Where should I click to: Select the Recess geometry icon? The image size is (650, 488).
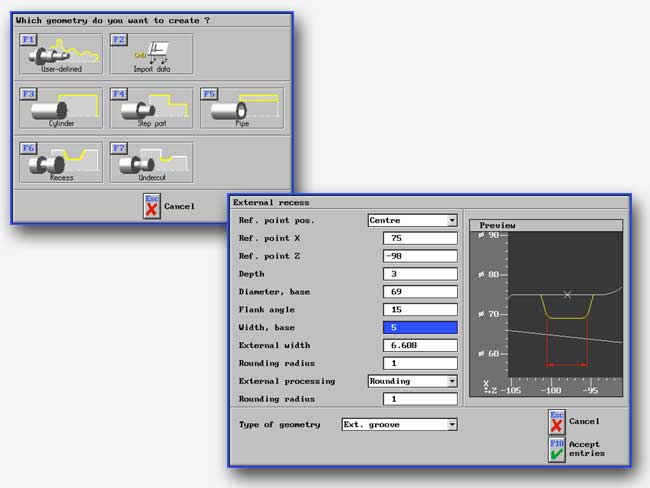coord(61,162)
